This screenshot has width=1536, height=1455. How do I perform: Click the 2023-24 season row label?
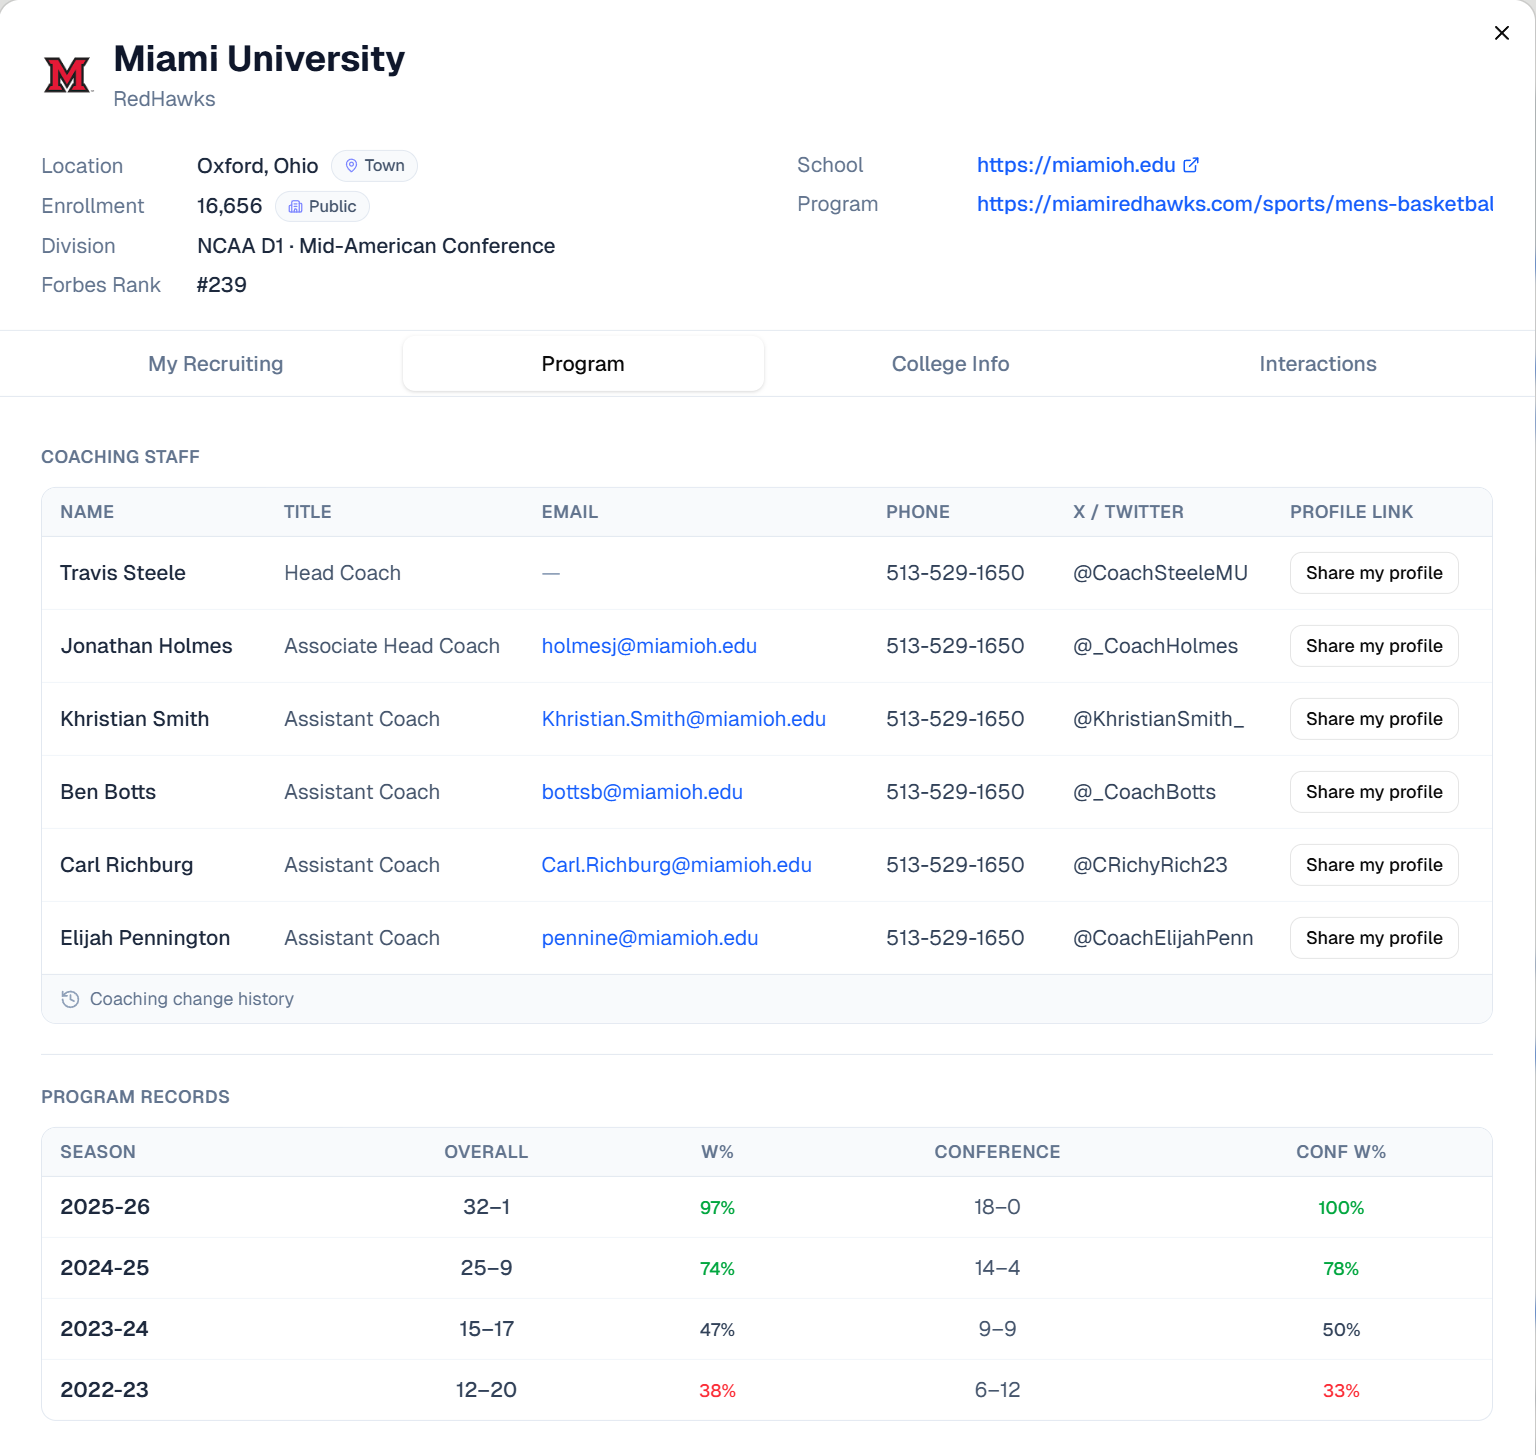(104, 1329)
